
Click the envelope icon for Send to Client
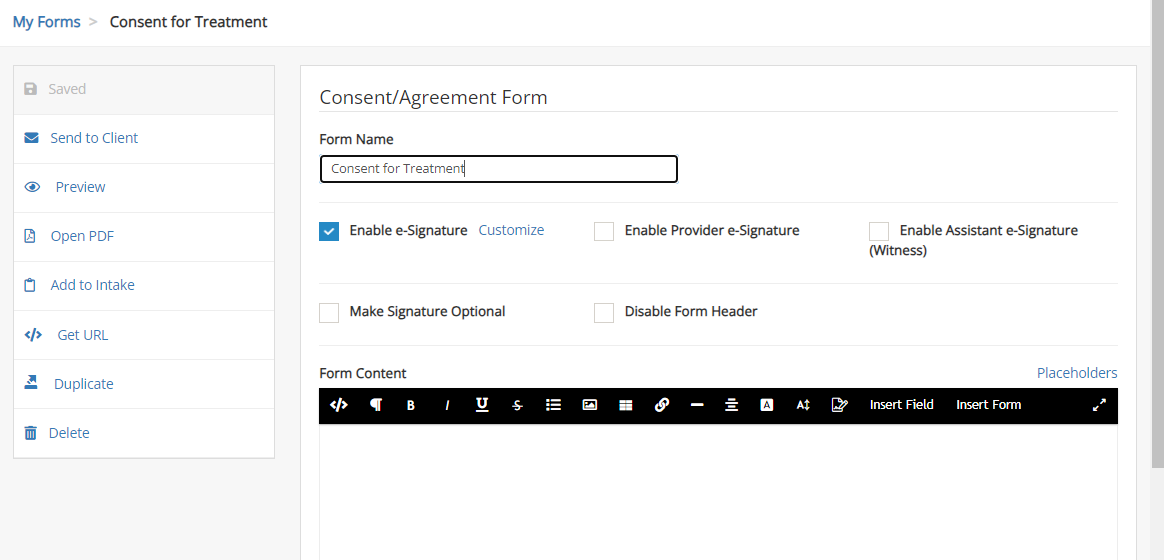point(31,138)
